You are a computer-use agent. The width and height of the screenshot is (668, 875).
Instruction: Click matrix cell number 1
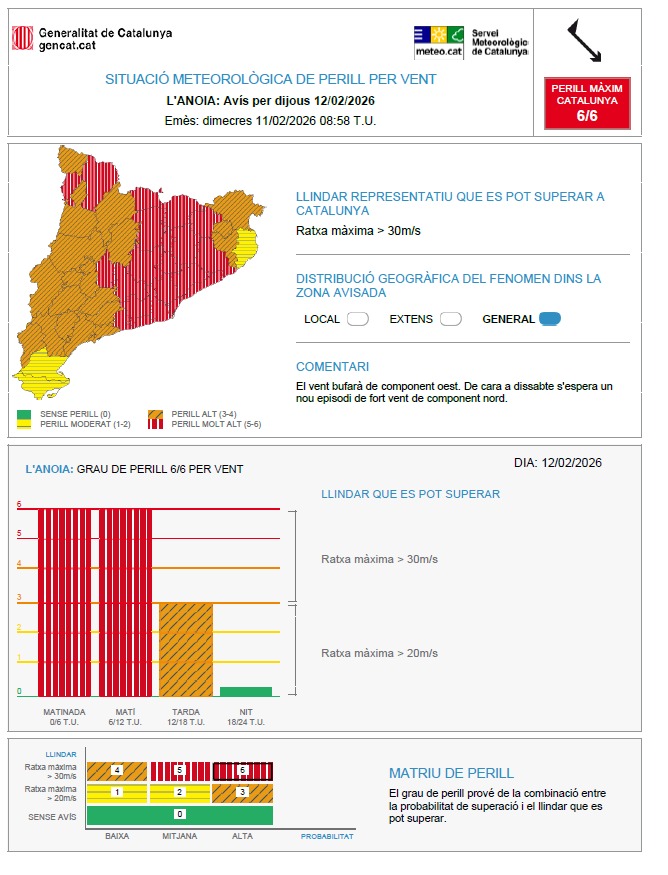tap(117, 792)
